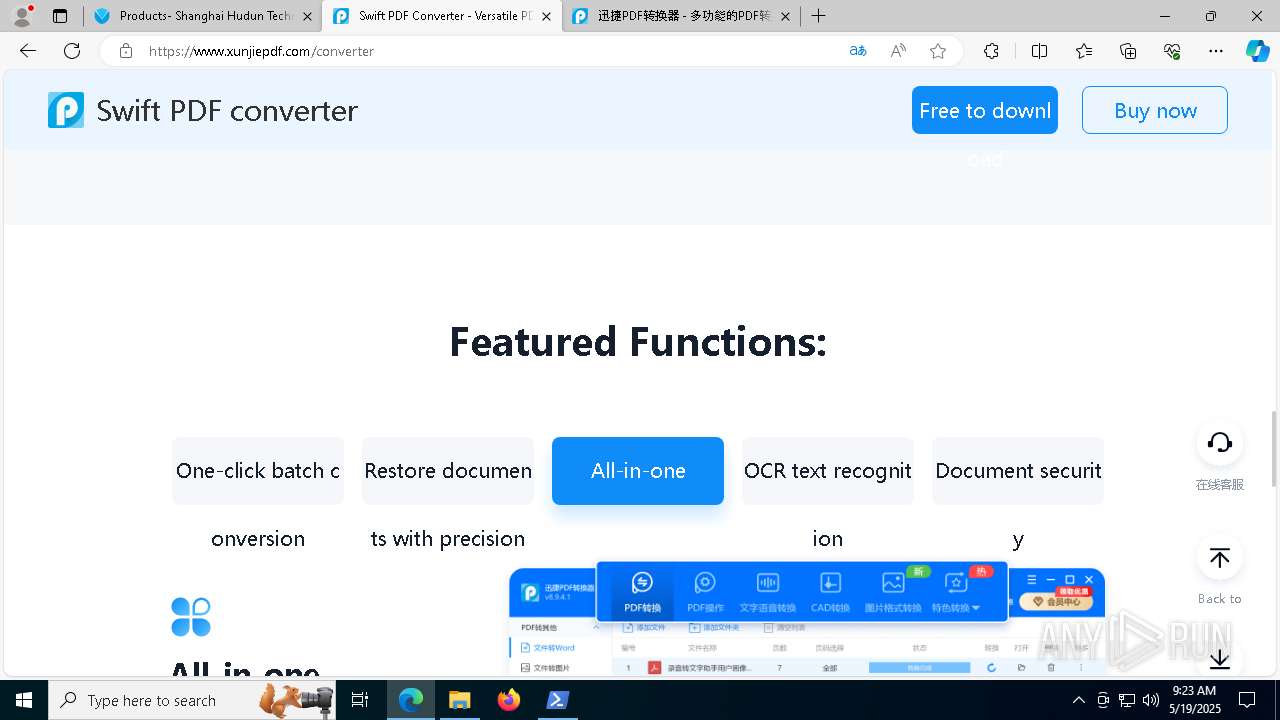Select the All-in-one feature tab
1280x720 pixels.
click(x=638, y=471)
